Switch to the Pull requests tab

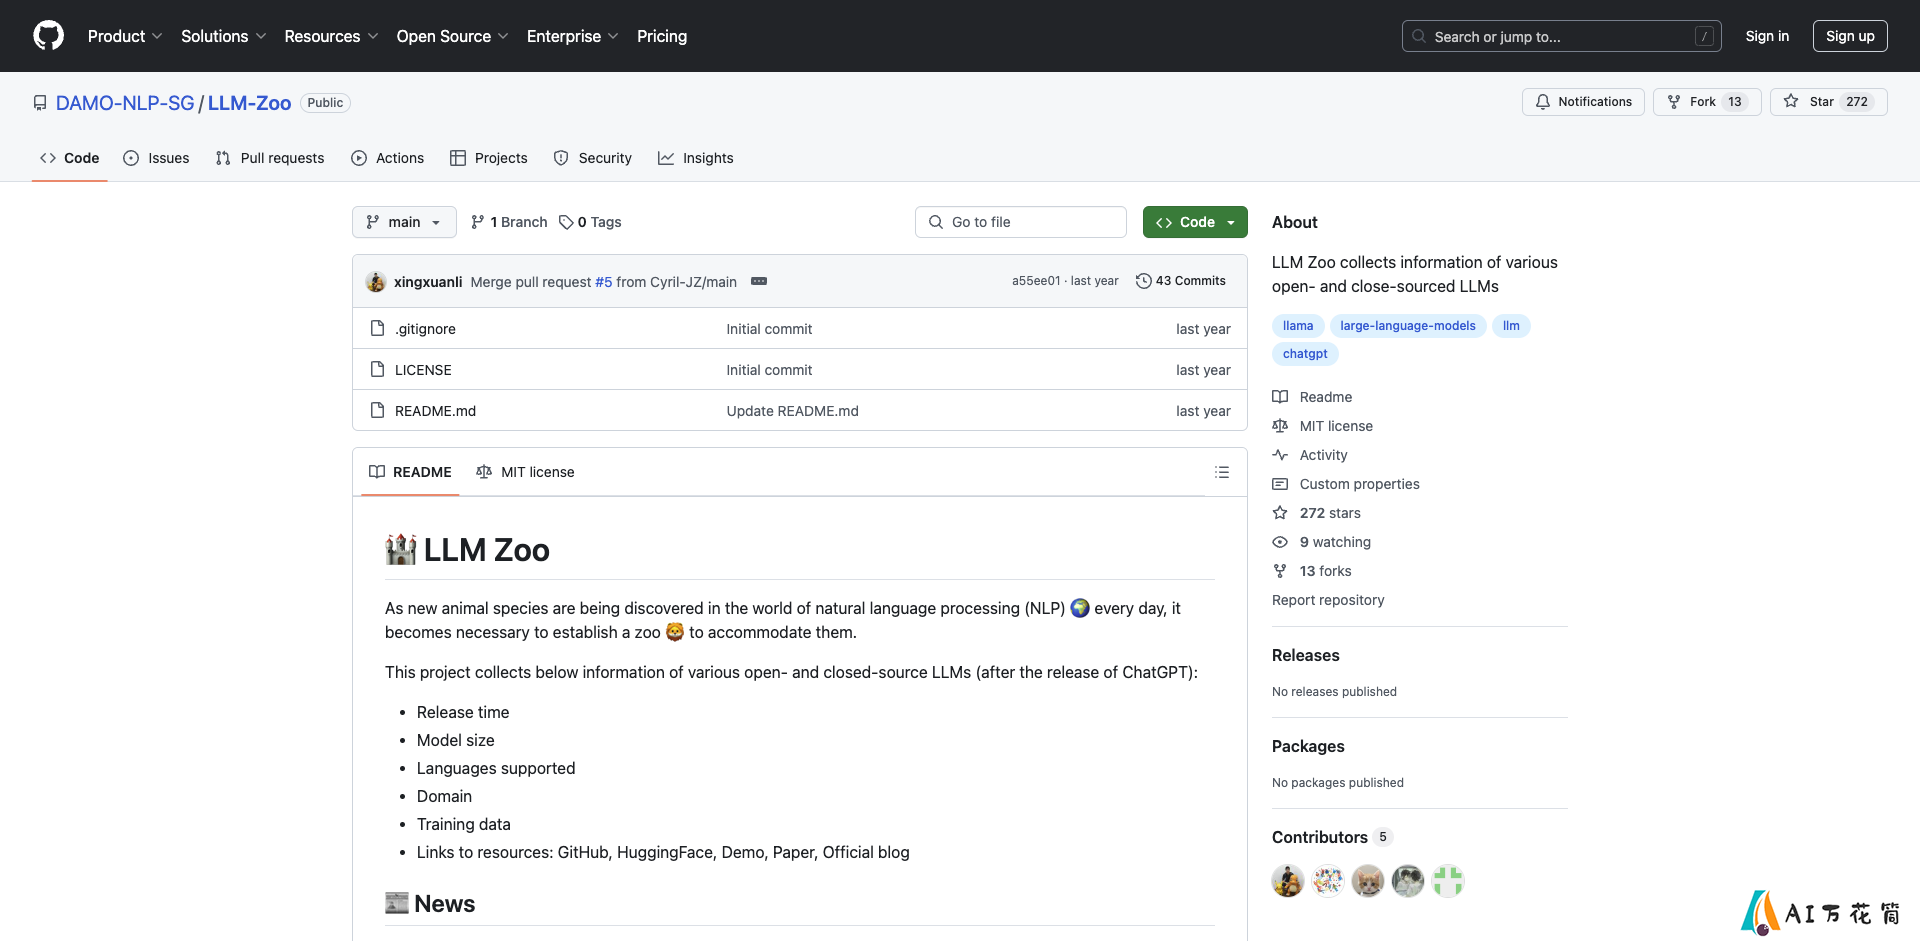270,158
